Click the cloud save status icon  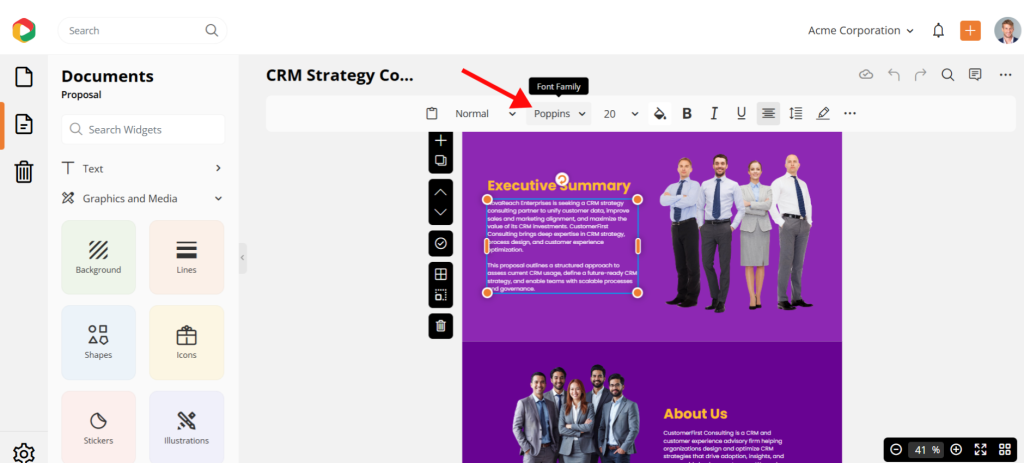tap(866, 74)
